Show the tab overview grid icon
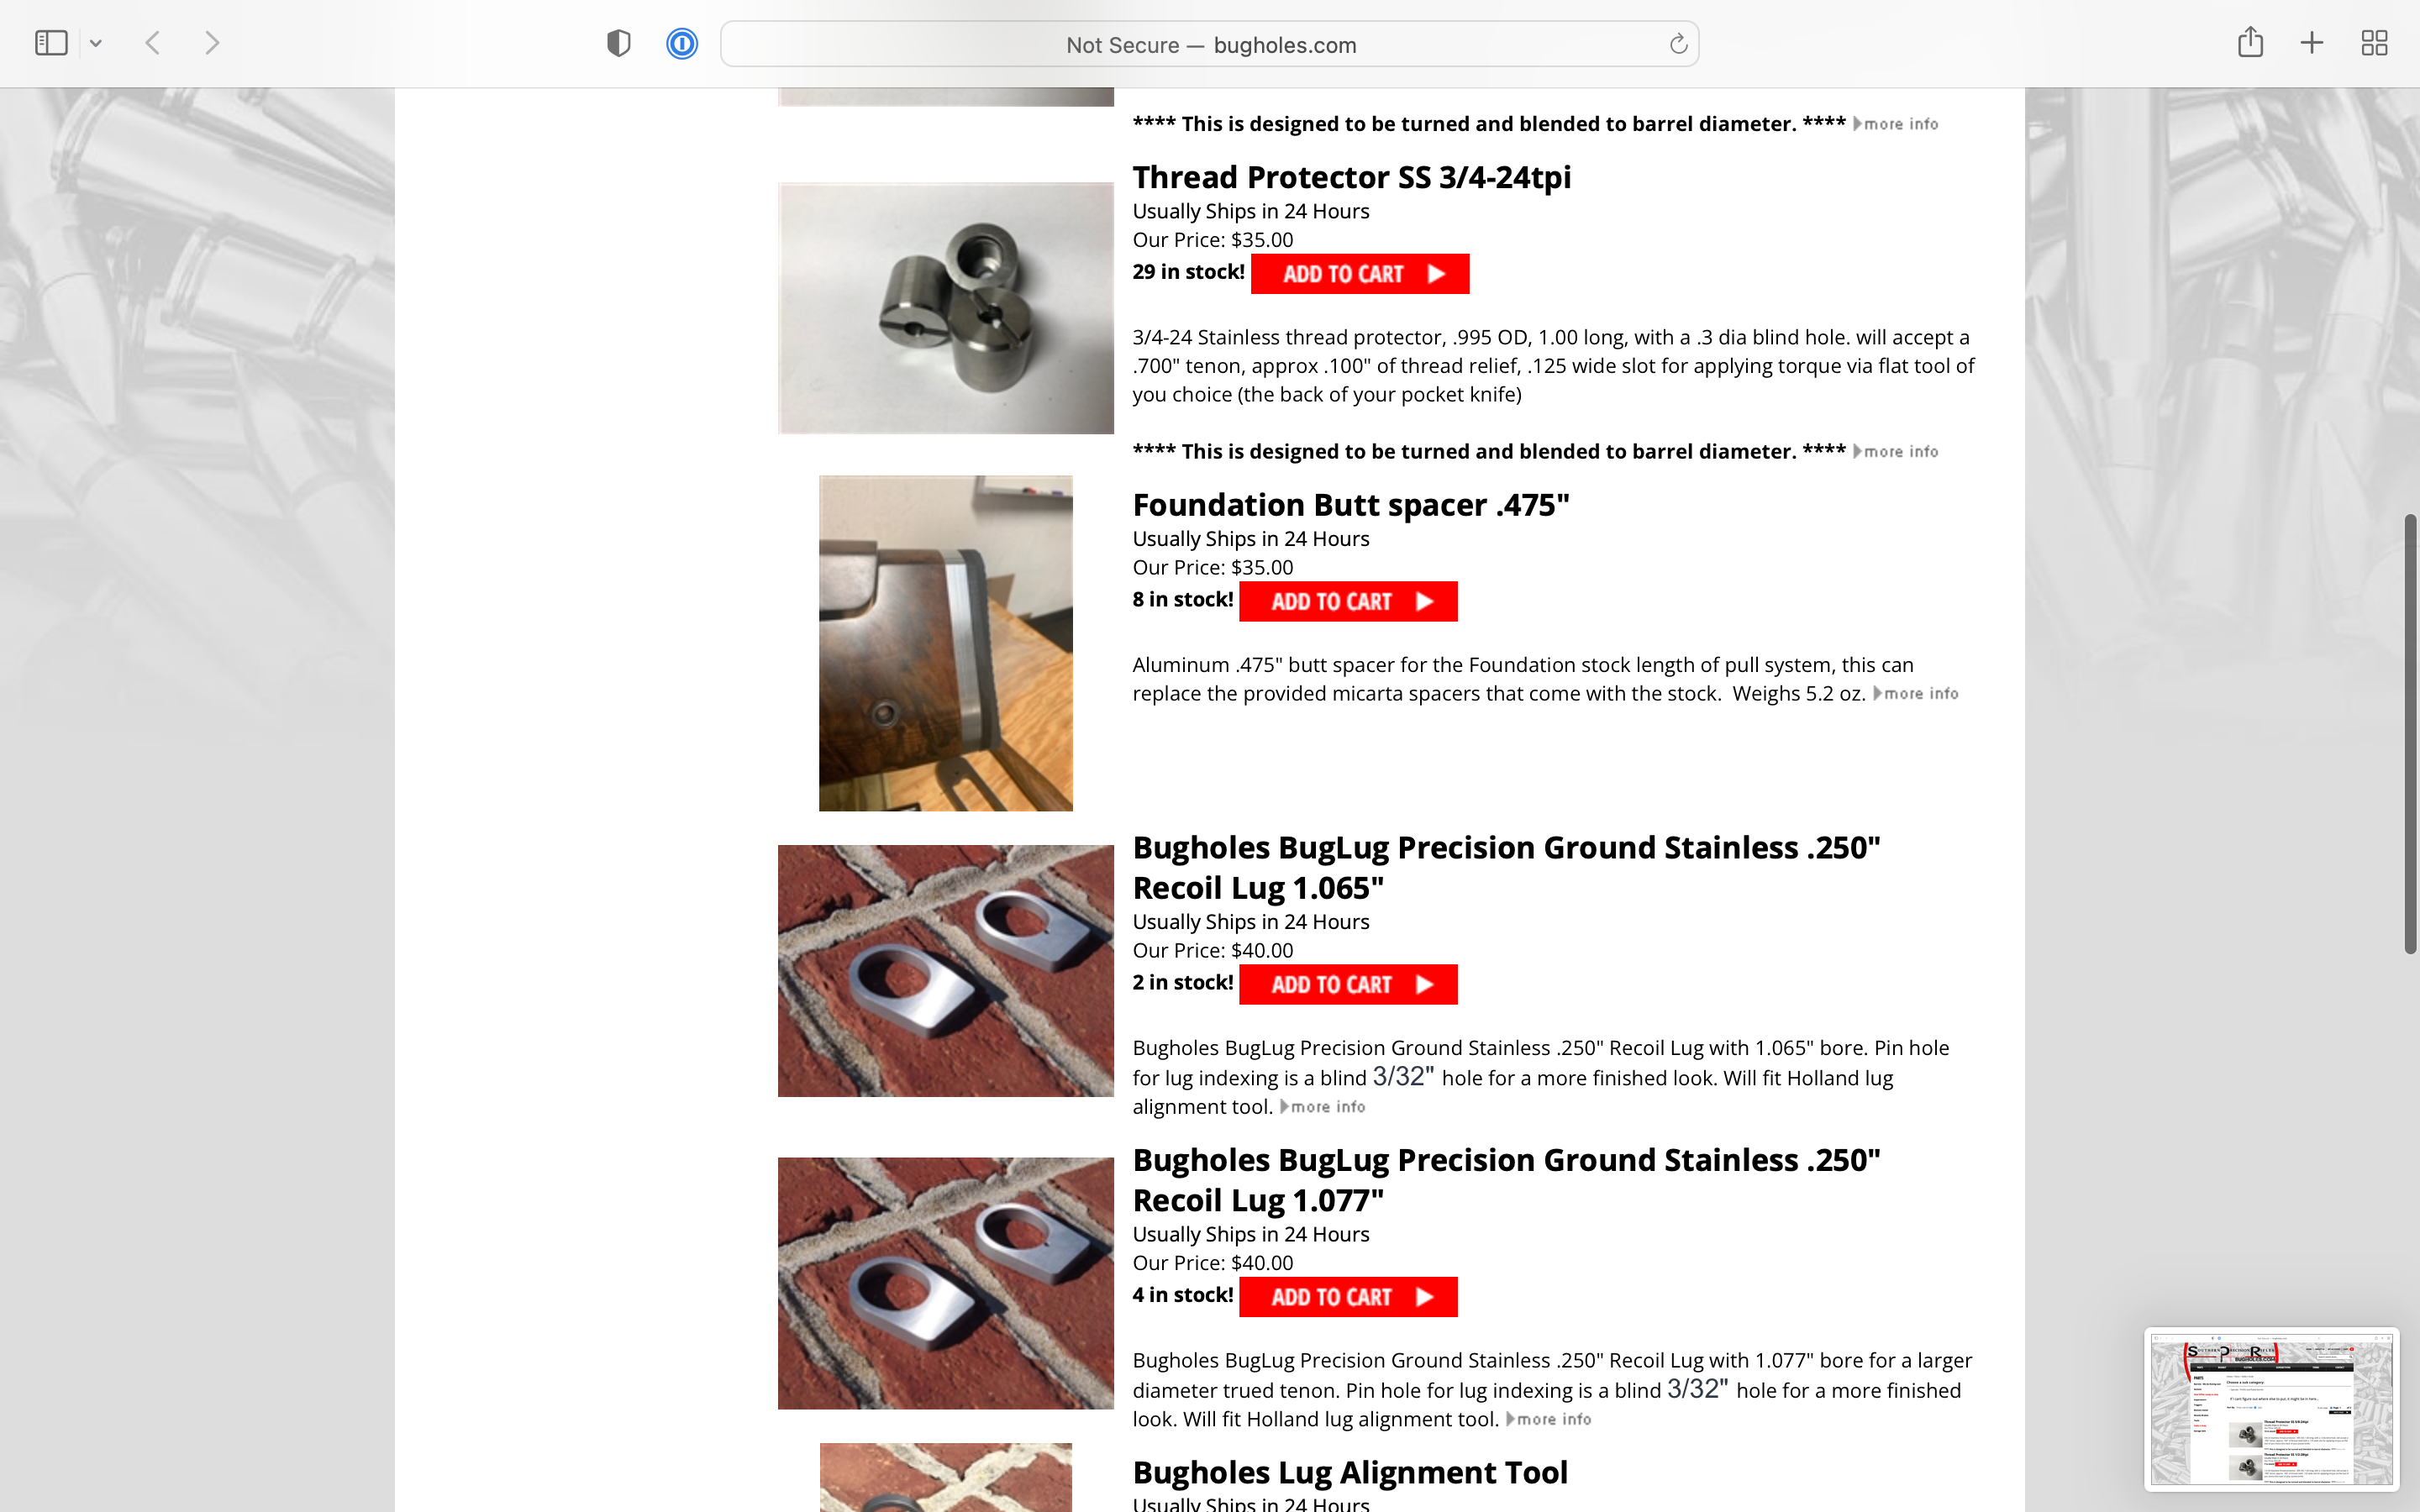This screenshot has height=1512, width=2420. (2374, 43)
